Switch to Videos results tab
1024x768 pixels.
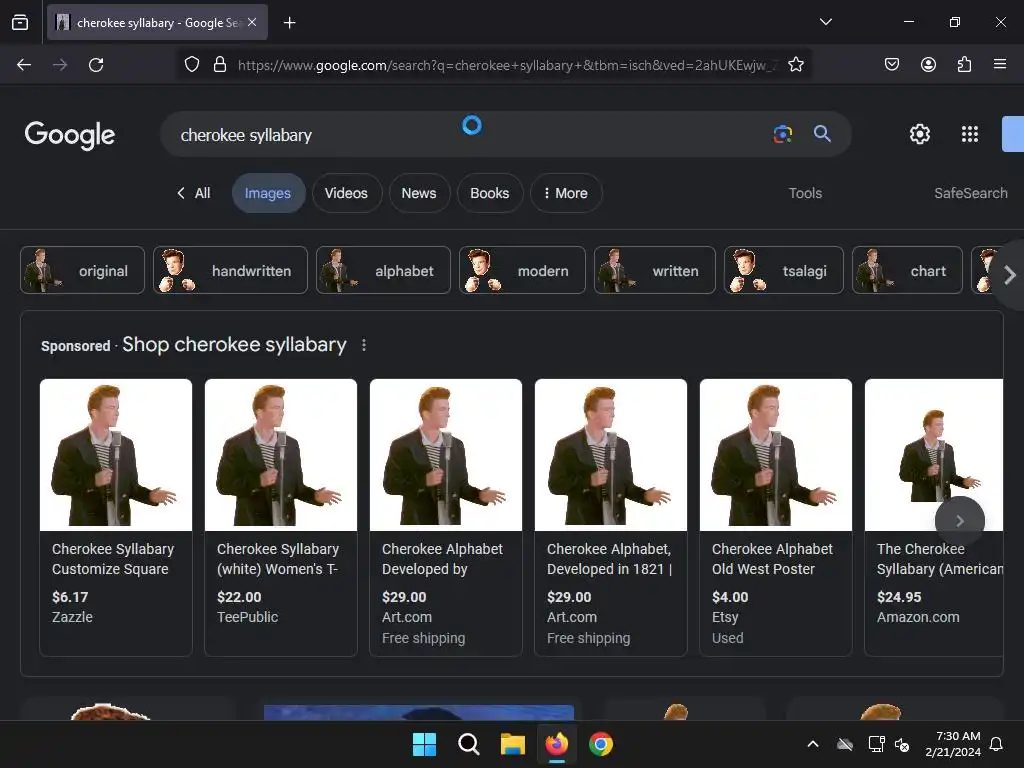346,193
